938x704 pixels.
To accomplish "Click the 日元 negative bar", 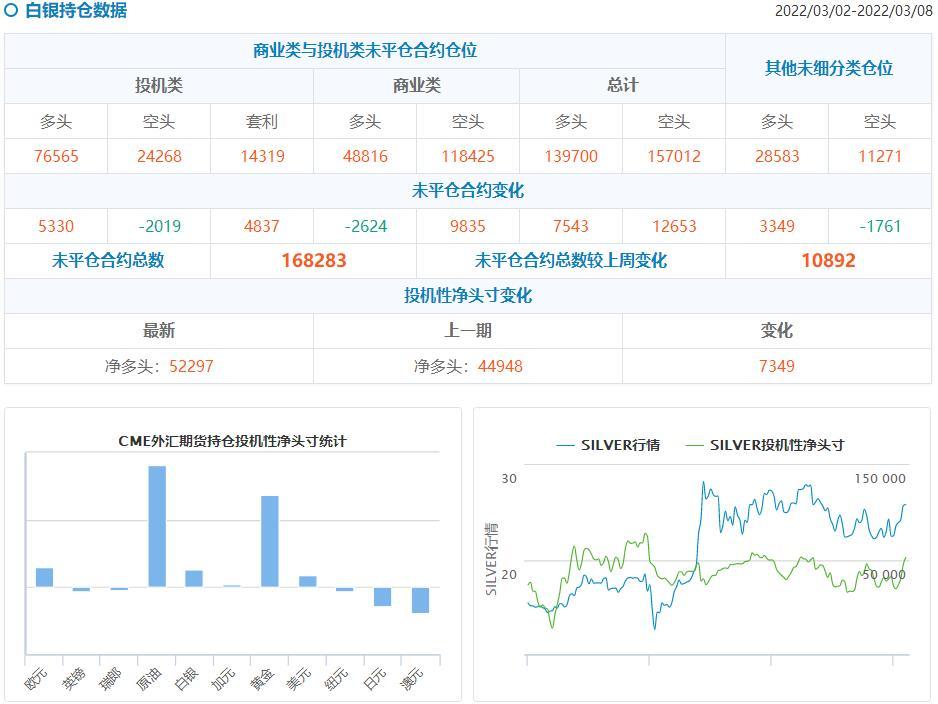I will [x=382, y=596].
